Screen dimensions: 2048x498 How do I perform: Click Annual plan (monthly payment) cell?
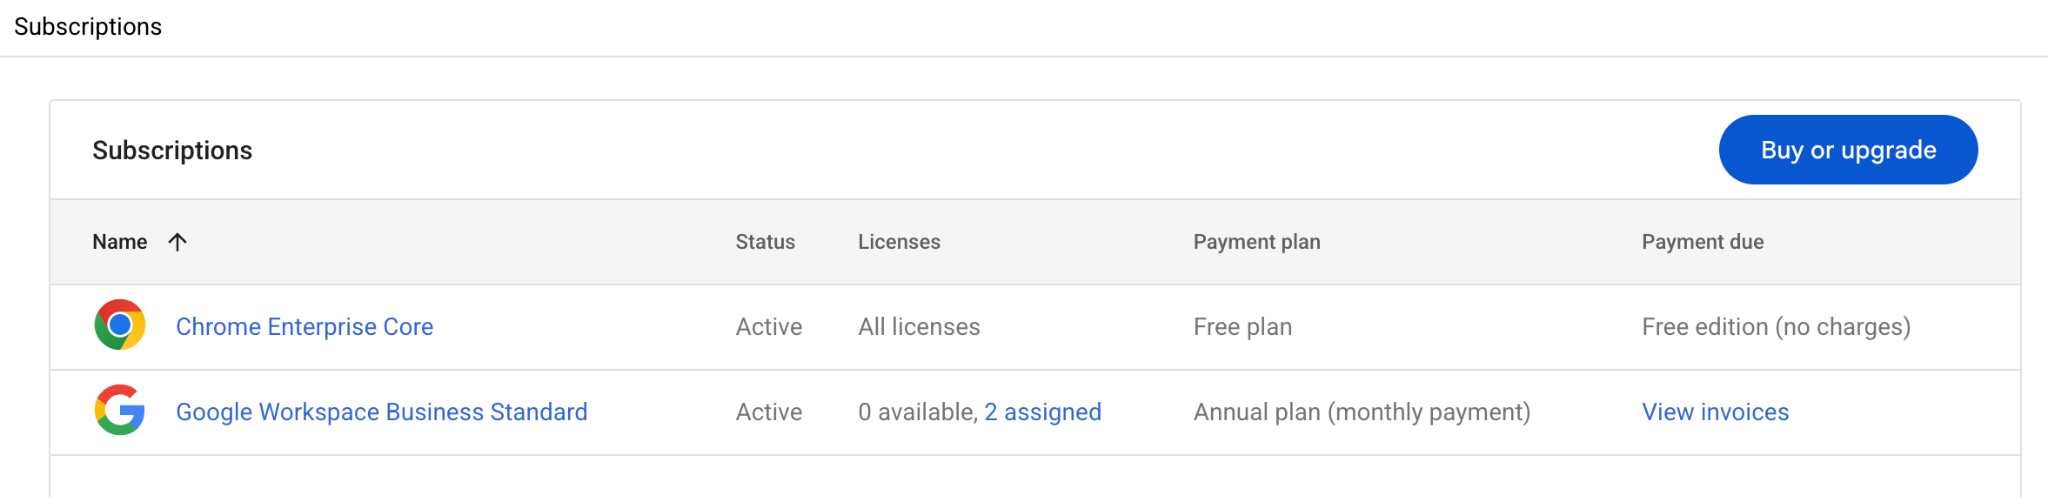tap(1361, 412)
